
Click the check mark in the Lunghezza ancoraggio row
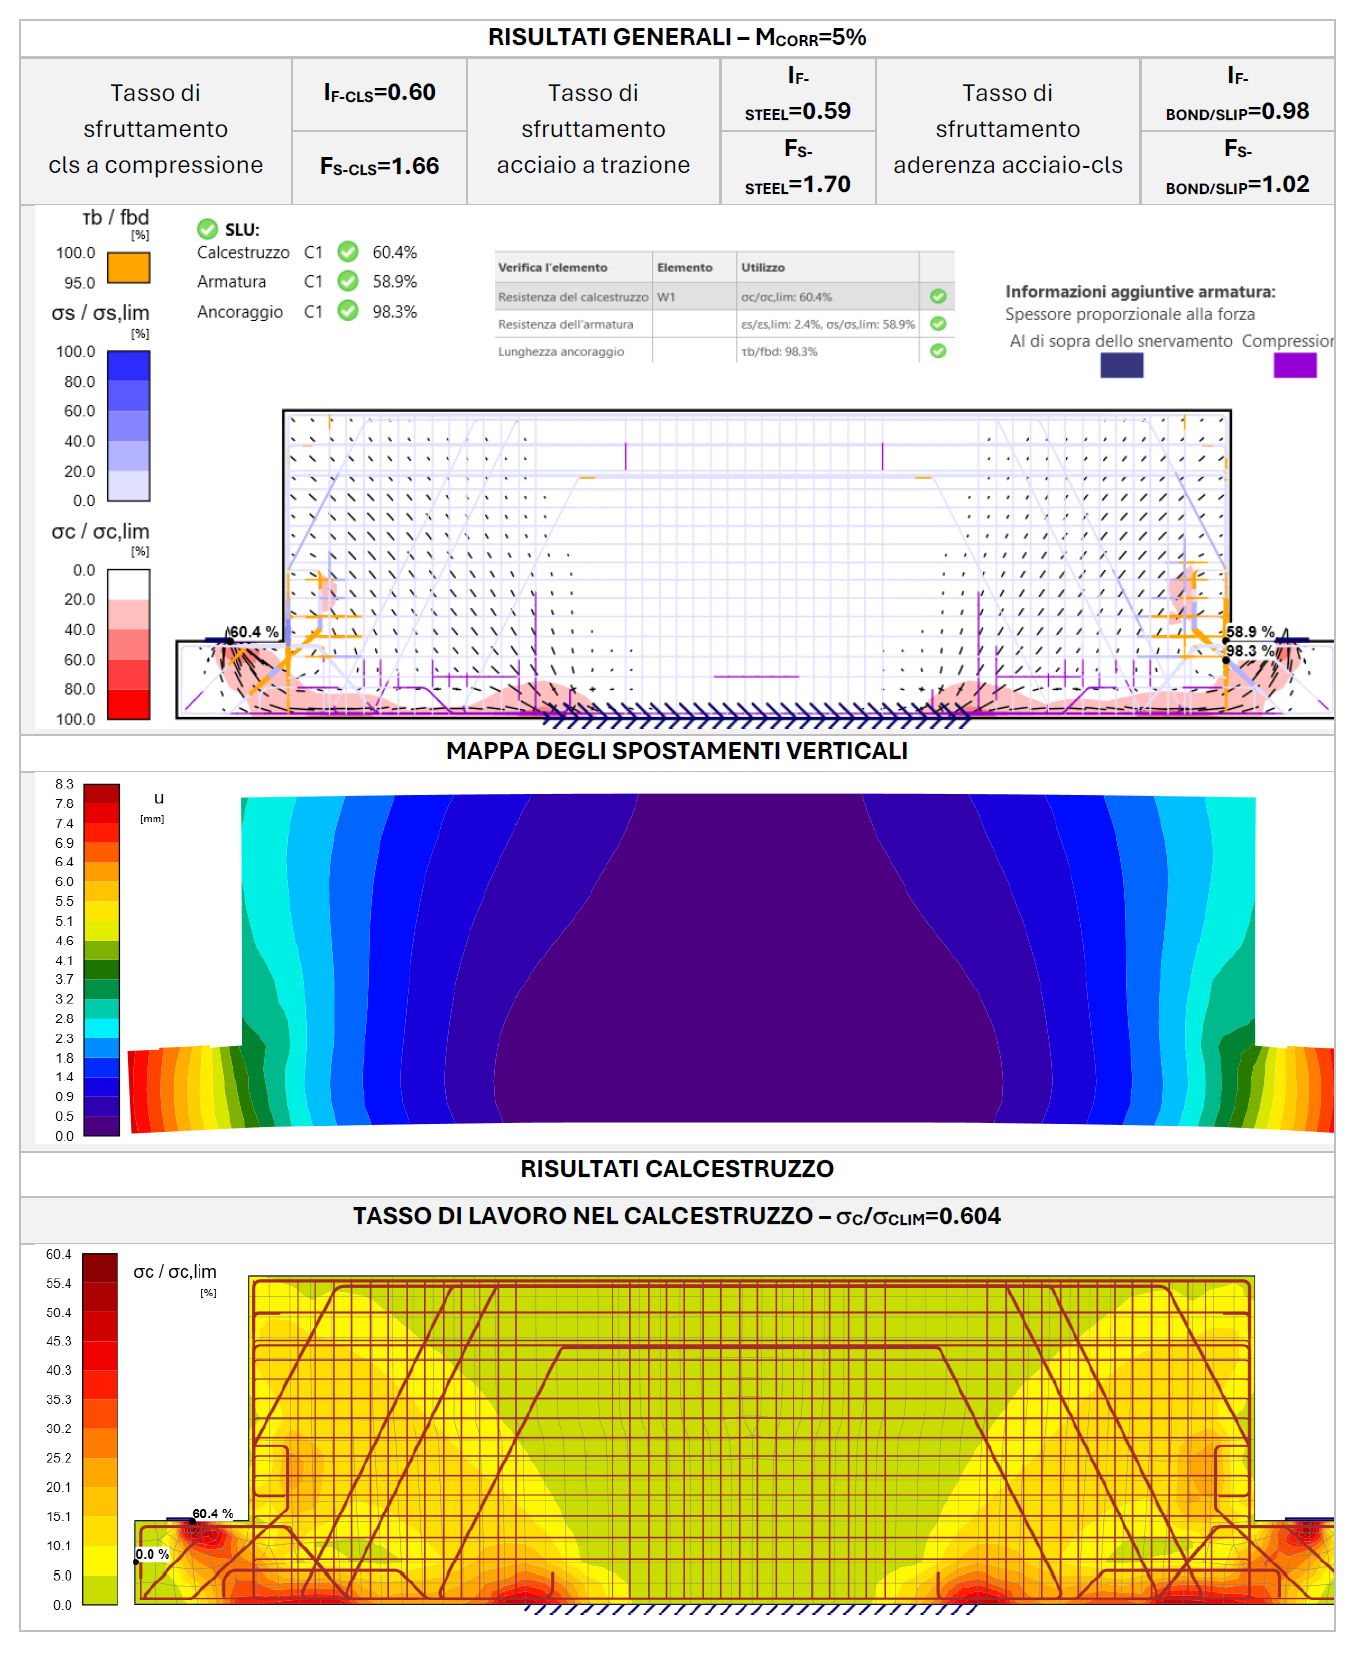(x=938, y=351)
